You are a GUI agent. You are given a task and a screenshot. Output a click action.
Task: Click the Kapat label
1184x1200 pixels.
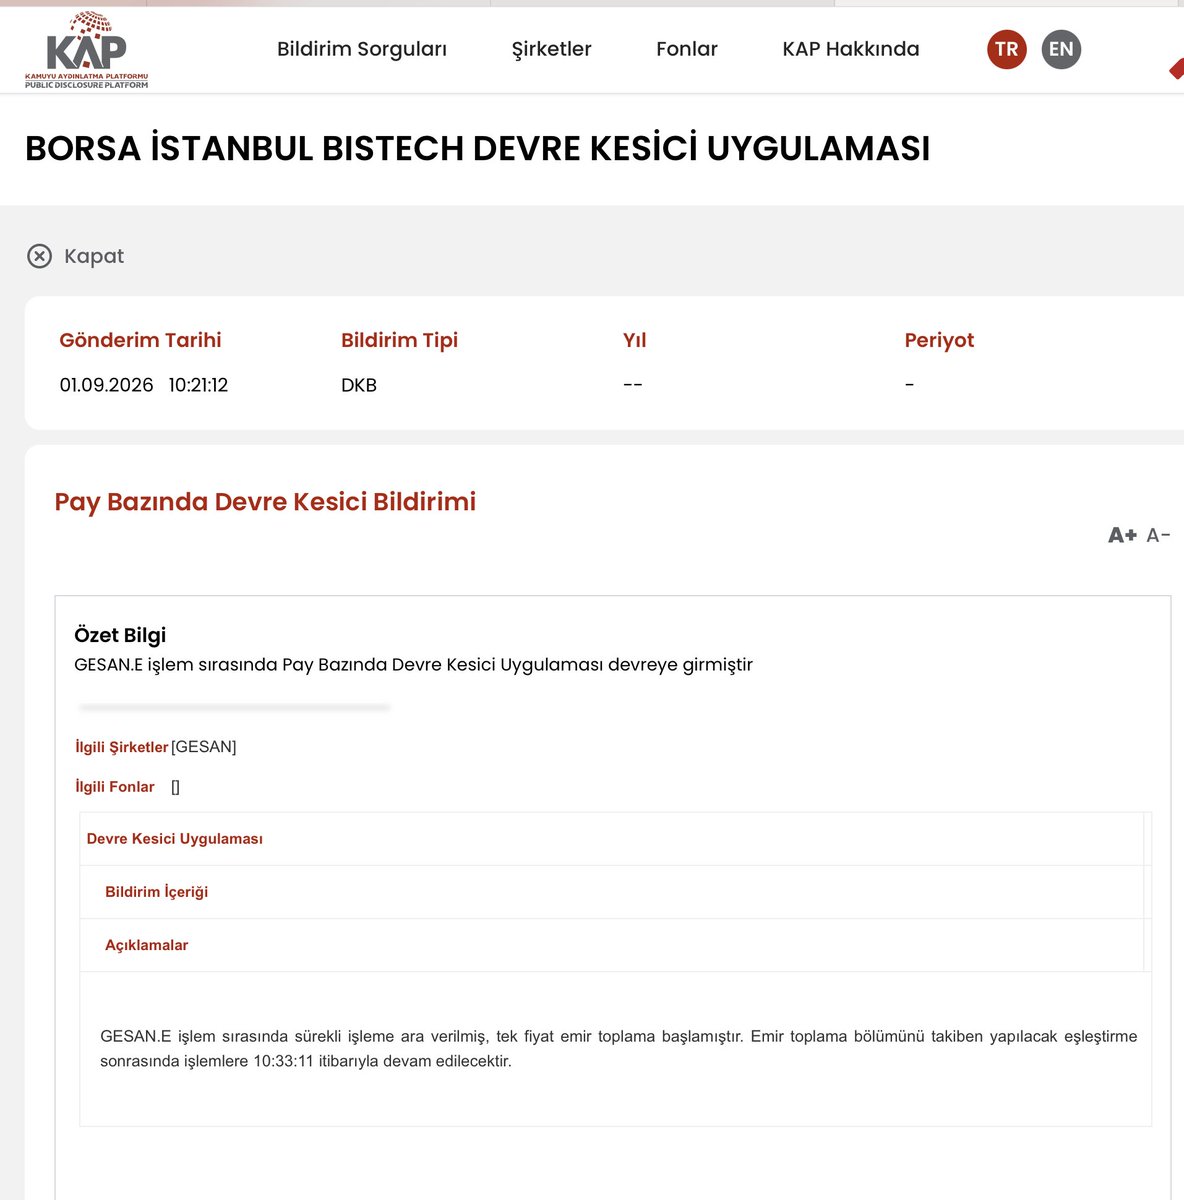94,256
